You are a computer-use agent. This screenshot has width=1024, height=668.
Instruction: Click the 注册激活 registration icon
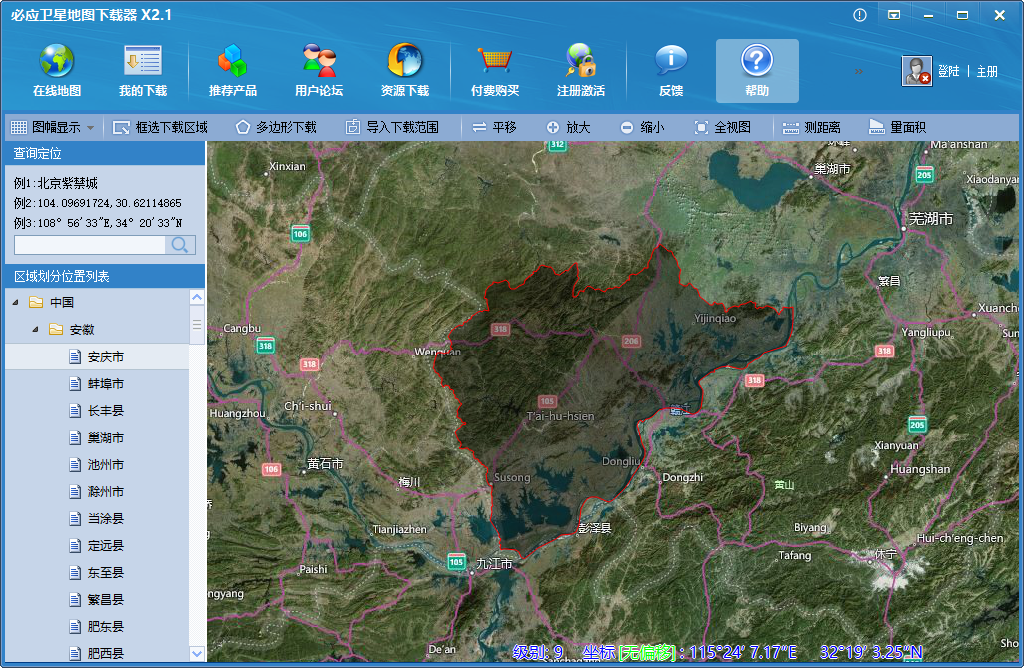tap(581, 62)
